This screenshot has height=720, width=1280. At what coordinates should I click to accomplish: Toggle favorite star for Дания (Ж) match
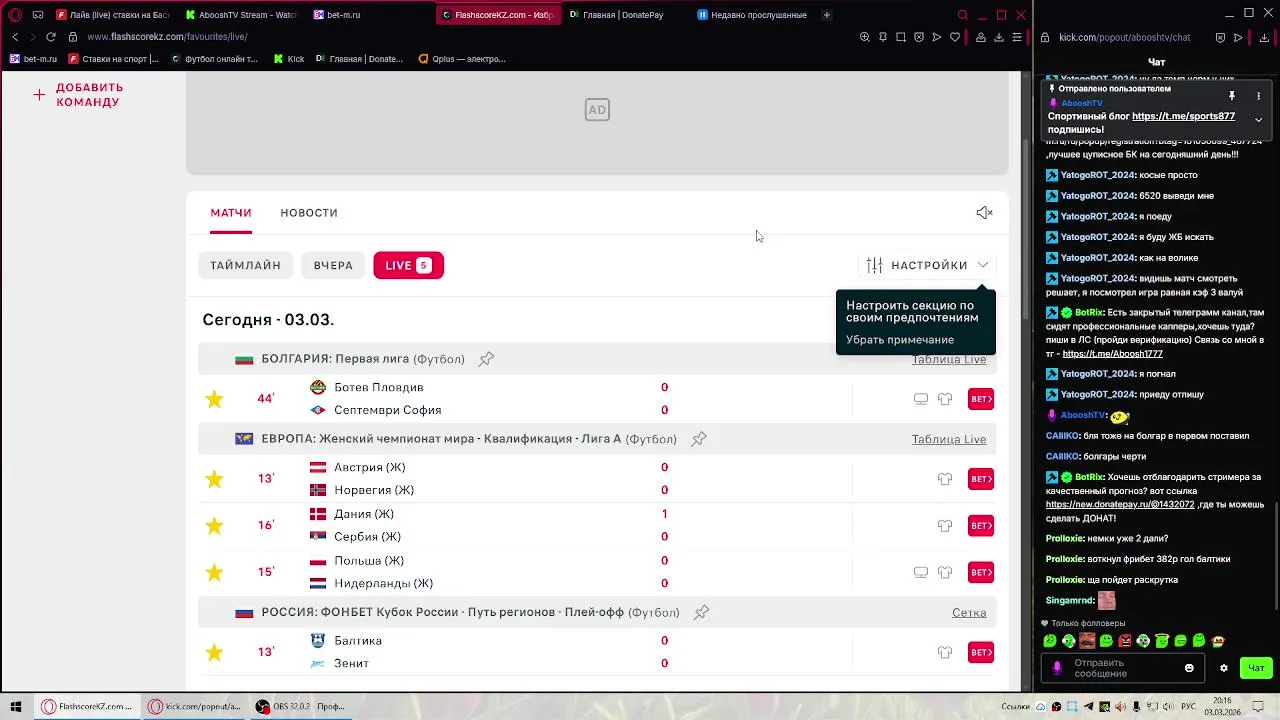[214, 525]
